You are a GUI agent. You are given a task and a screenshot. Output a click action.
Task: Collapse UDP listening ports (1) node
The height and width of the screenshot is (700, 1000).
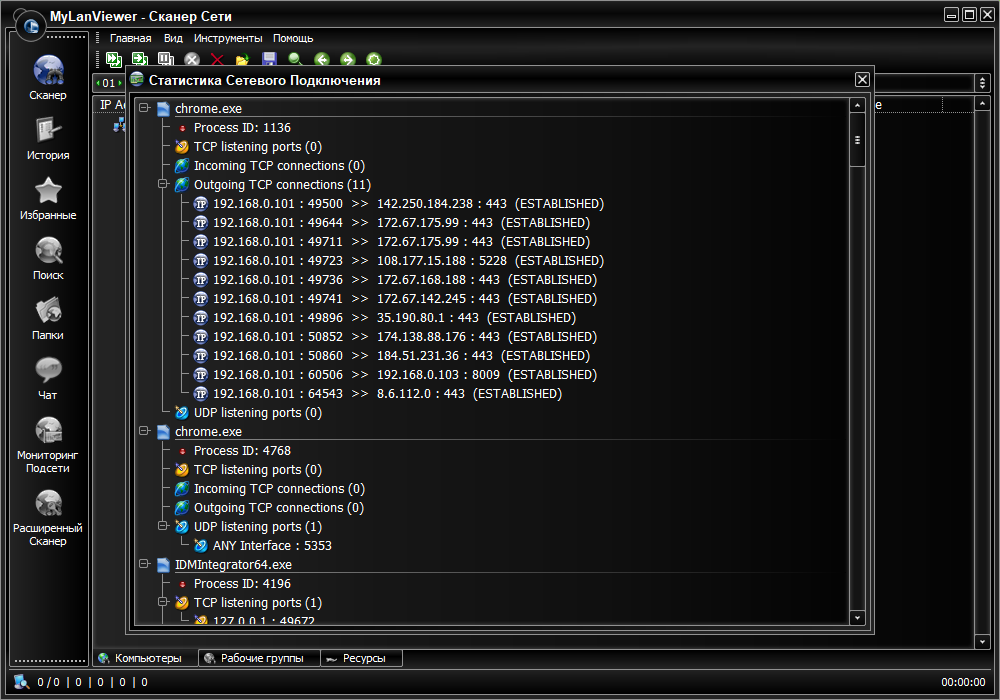click(163, 526)
